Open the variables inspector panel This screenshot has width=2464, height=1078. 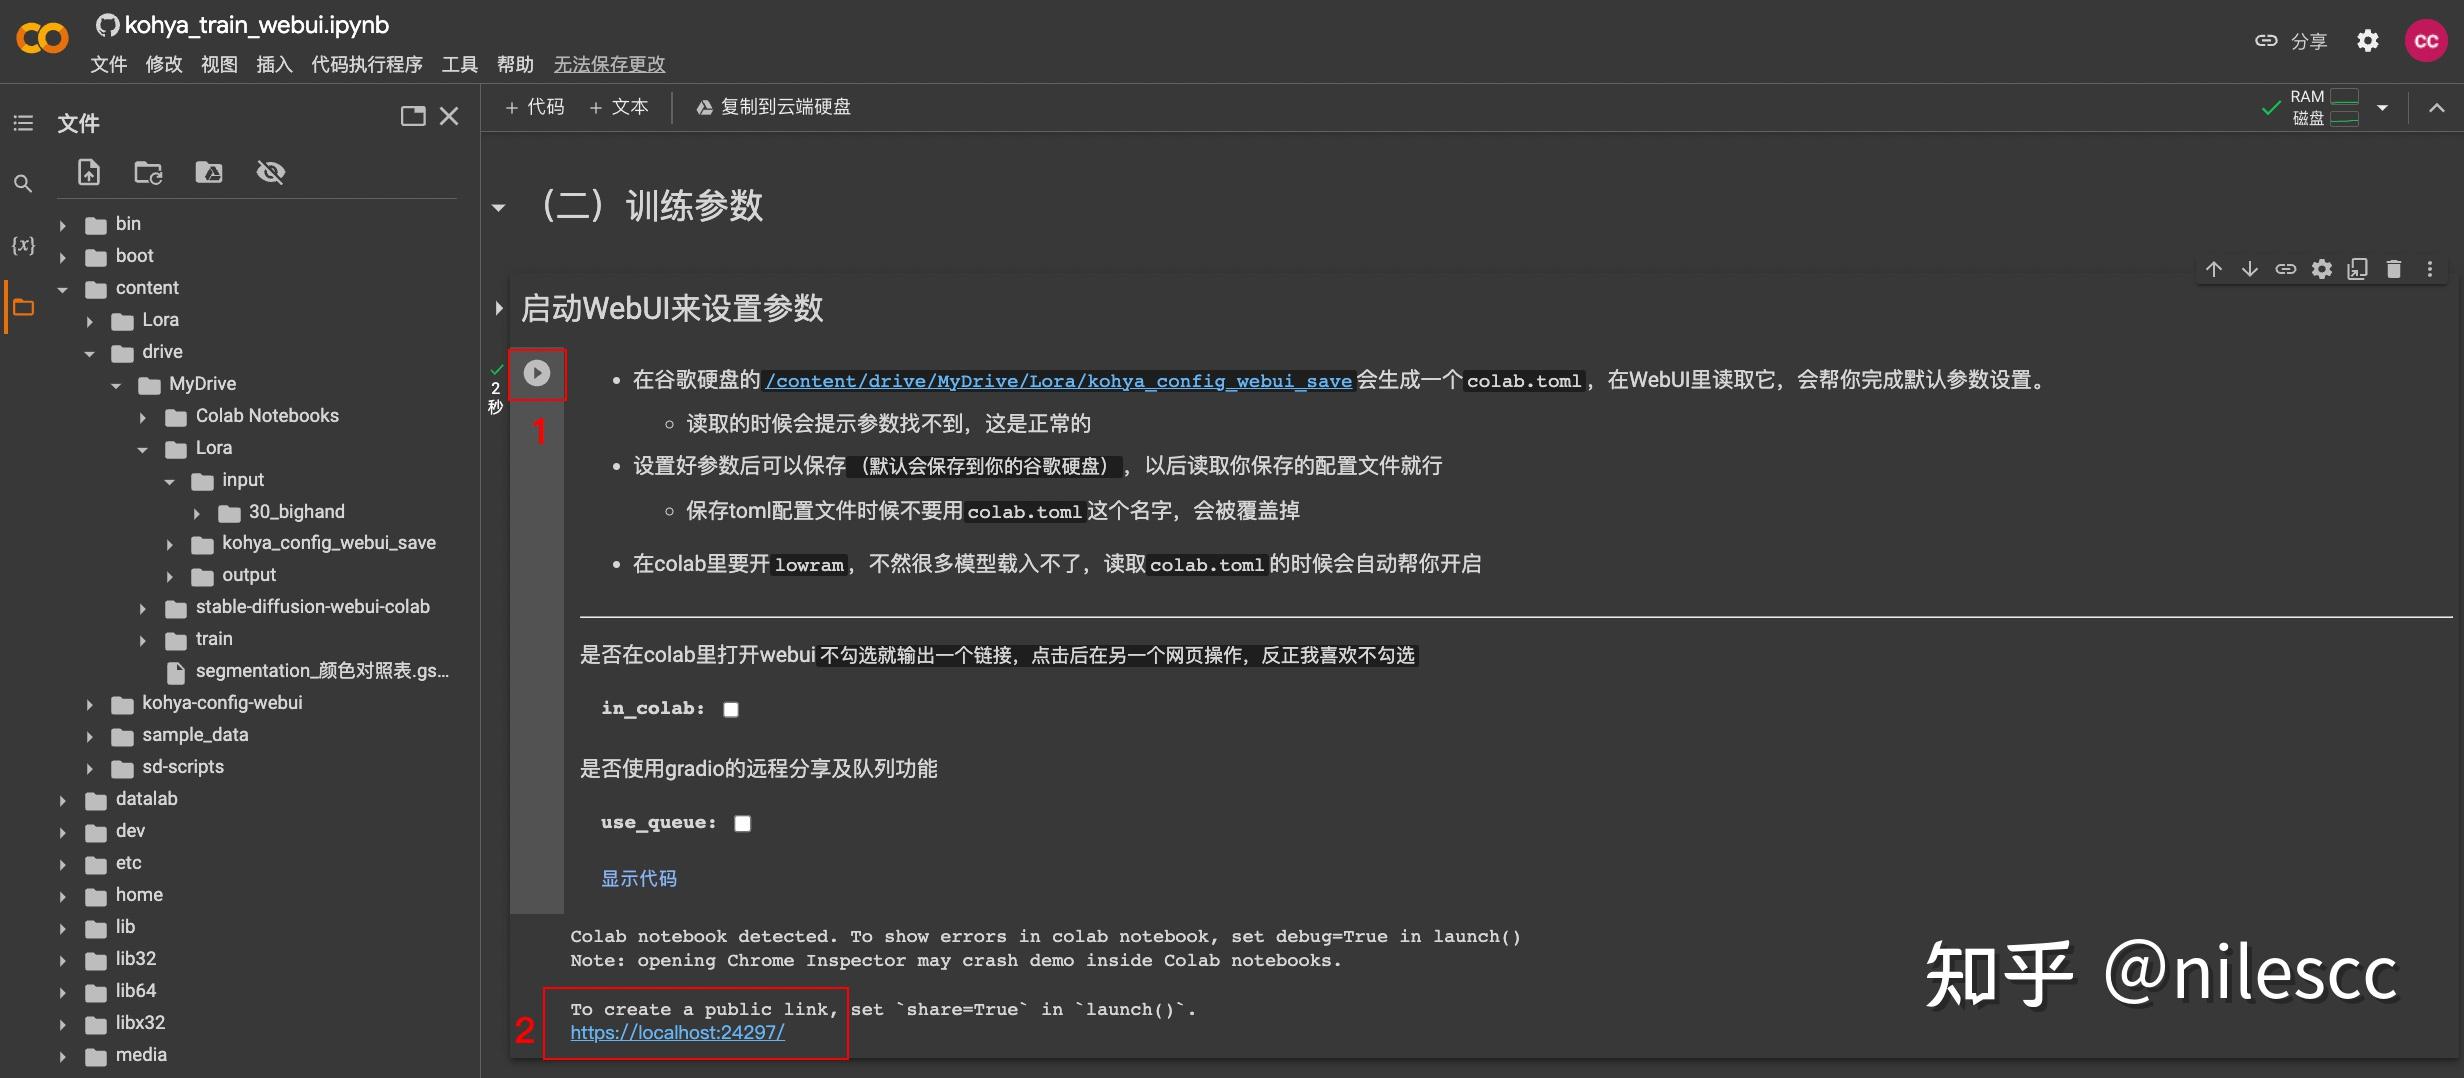22,243
